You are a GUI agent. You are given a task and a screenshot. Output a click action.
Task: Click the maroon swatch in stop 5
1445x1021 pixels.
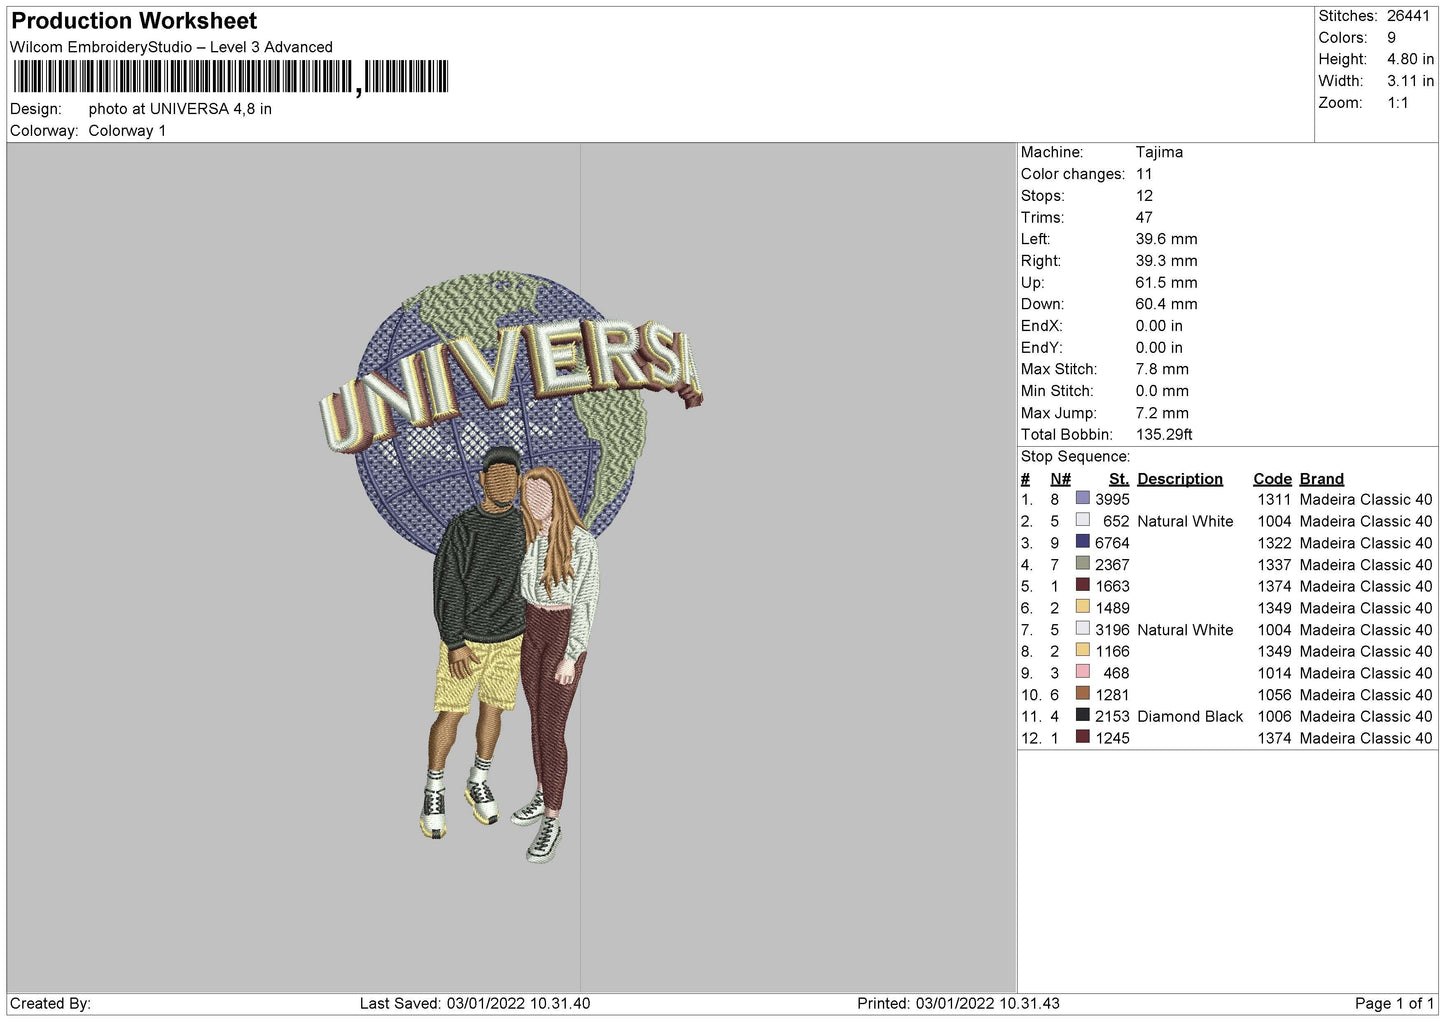click(1082, 585)
